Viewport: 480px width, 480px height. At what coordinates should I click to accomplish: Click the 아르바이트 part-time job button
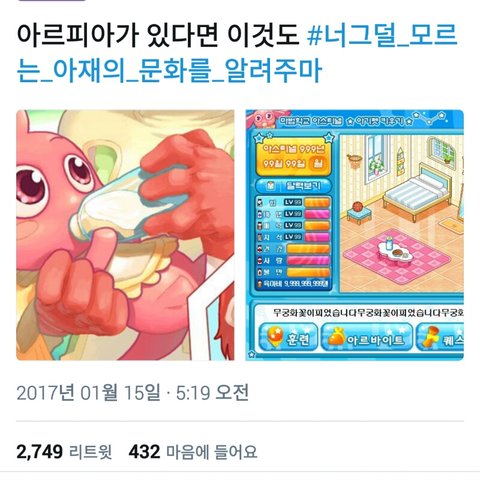(x=367, y=337)
